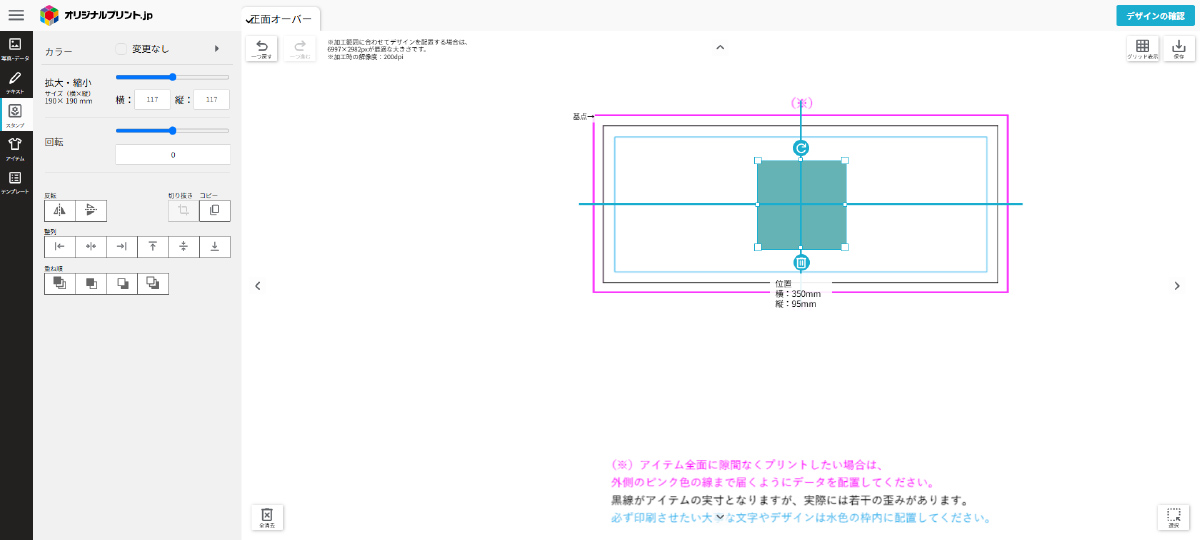Click the clear all (全消去) button
1200x540 pixels.
coord(267,517)
